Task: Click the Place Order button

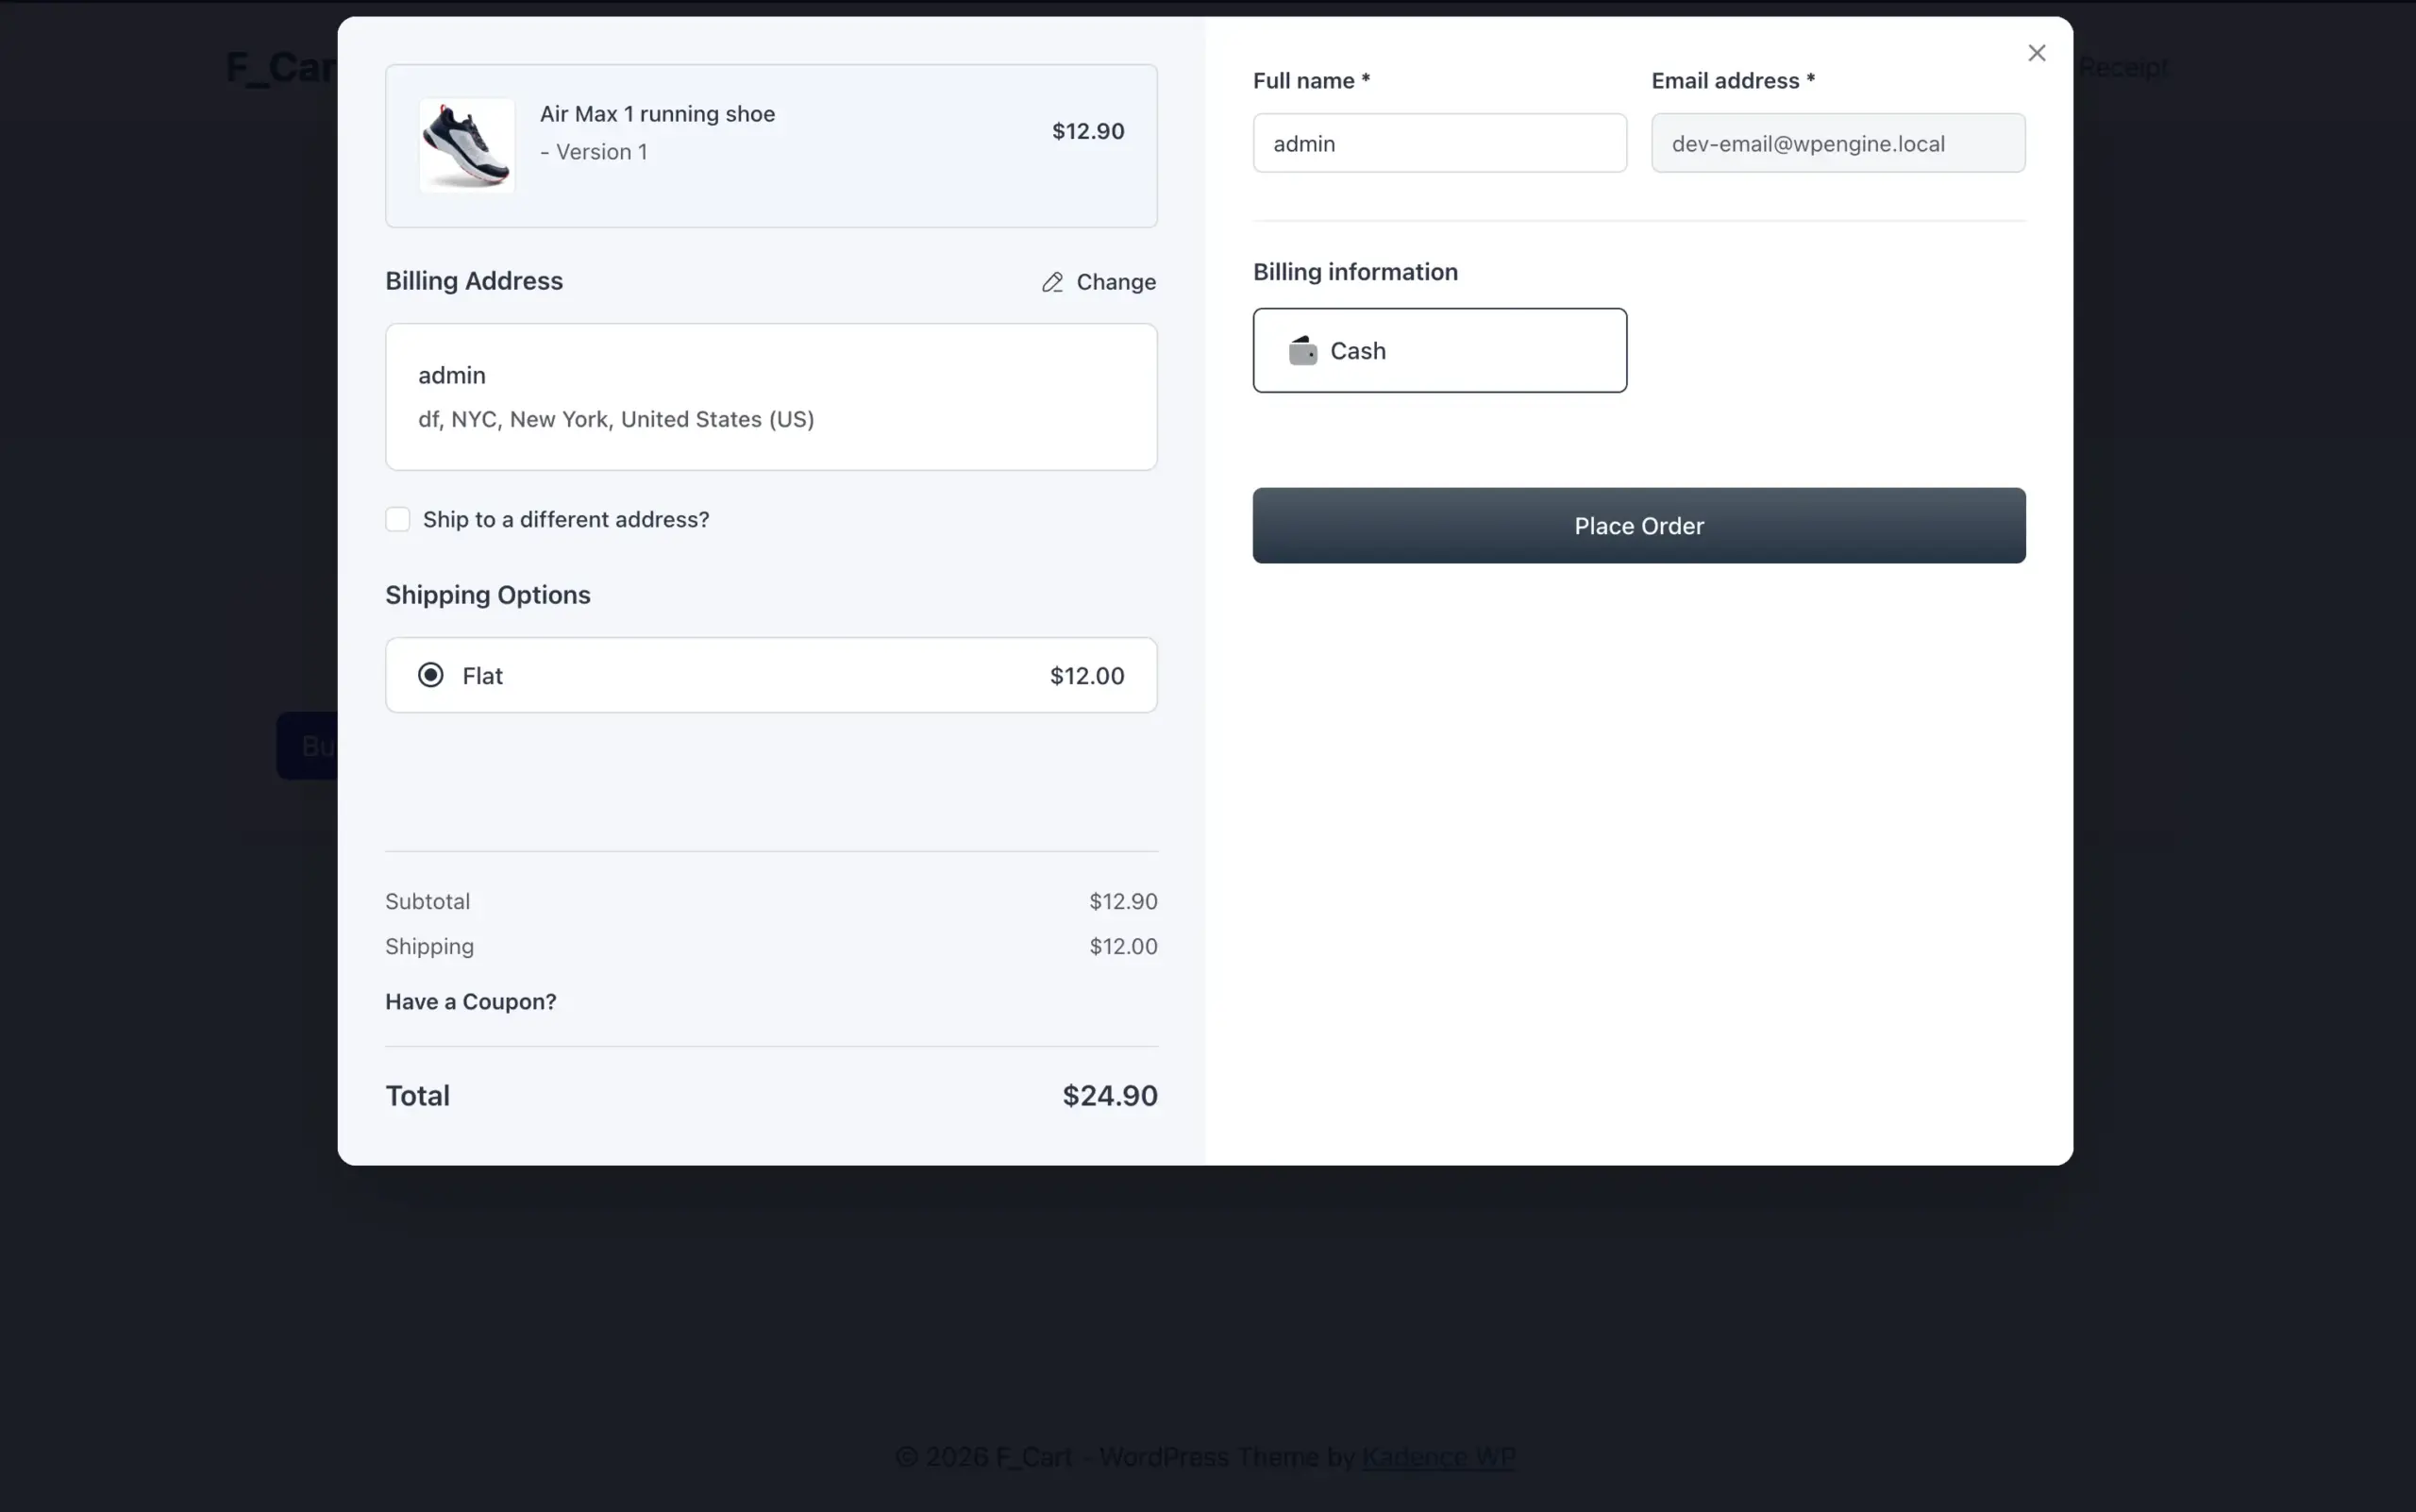Action: pyautogui.click(x=1638, y=525)
